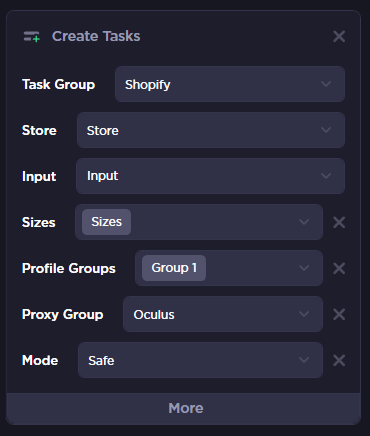The width and height of the screenshot is (370, 436).
Task: Remove the Mode row with X
Action: click(339, 360)
